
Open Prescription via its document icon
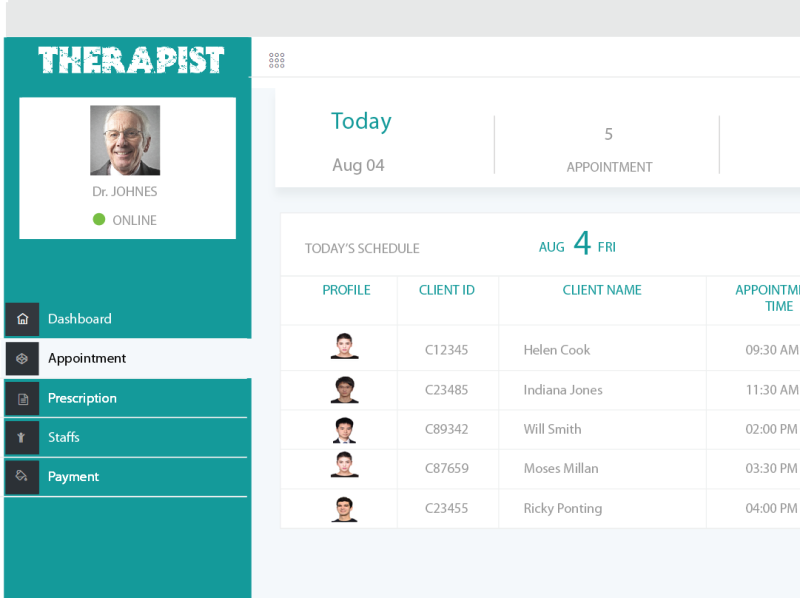click(22, 398)
